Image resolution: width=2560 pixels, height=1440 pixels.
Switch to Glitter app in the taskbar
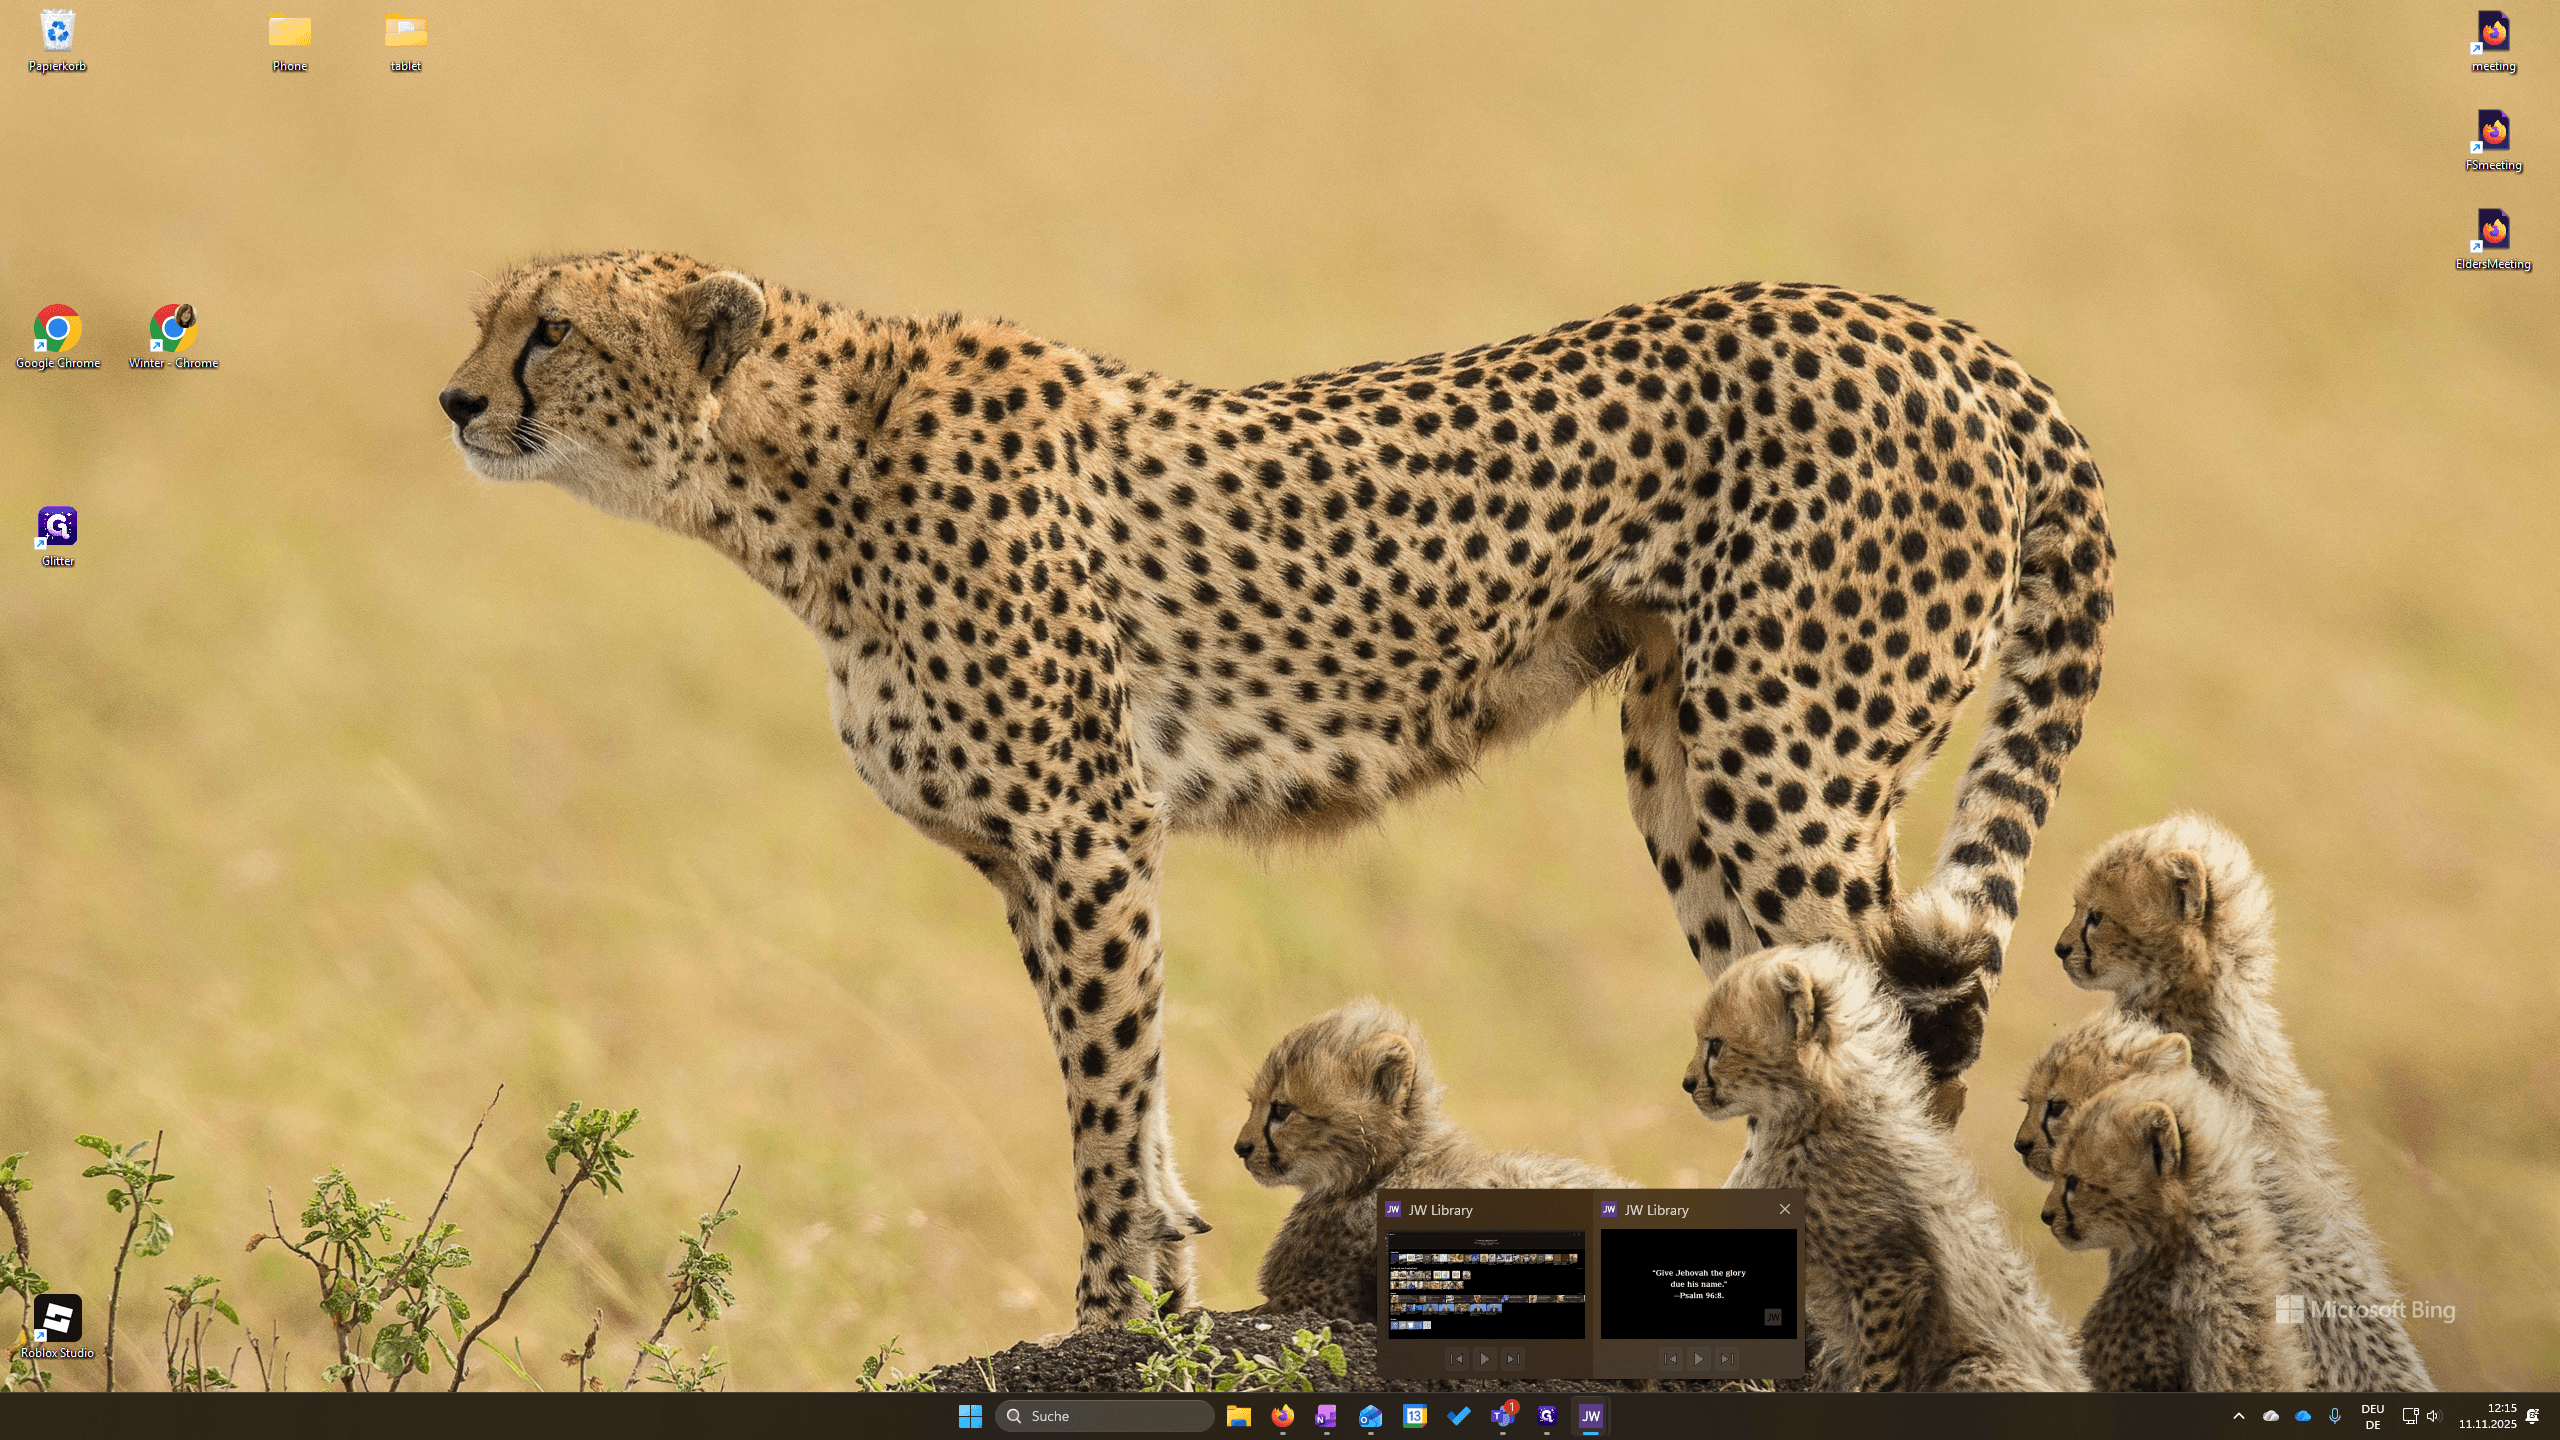[x=1547, y=1416]
